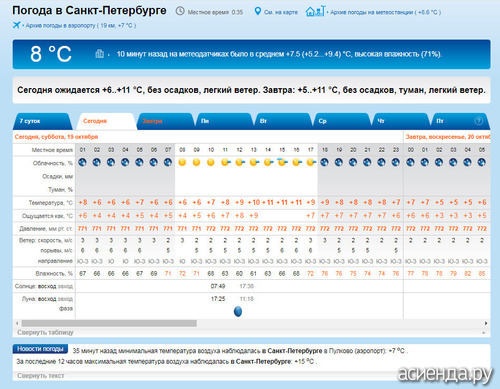
Task: Click 'Свернуть текст' to collapse news
Action: 40,376
